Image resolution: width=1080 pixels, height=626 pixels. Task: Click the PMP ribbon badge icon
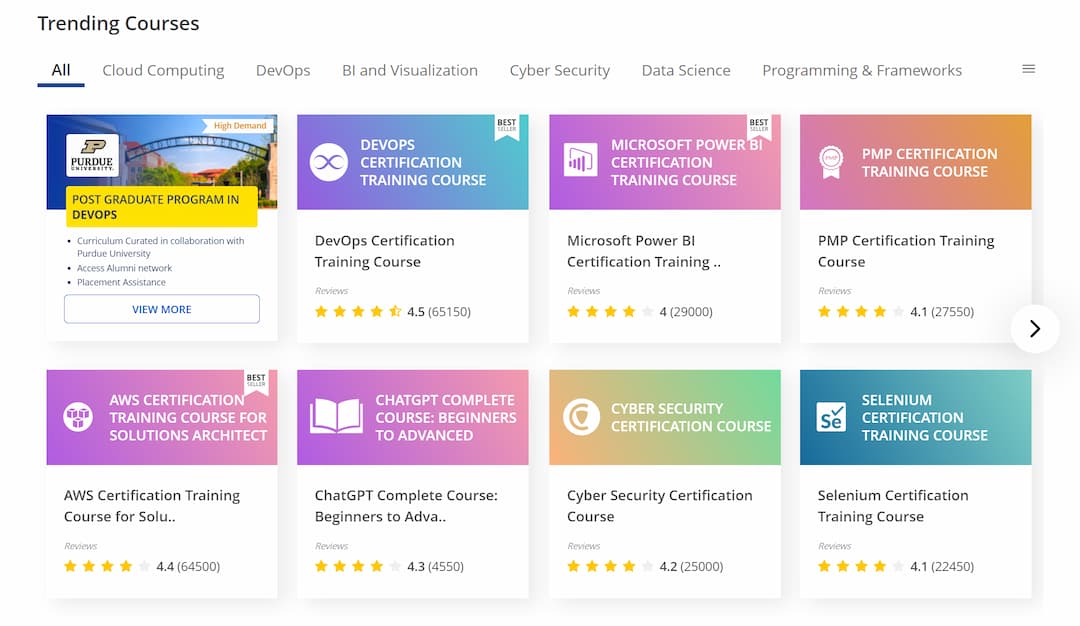[831, 162]
